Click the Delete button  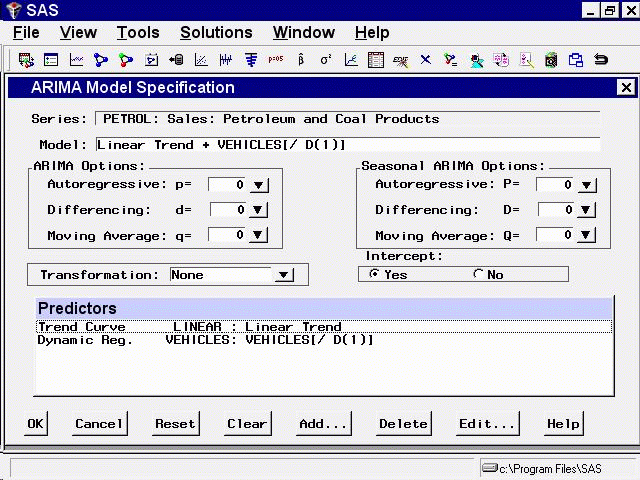click(x=403, y=424)
